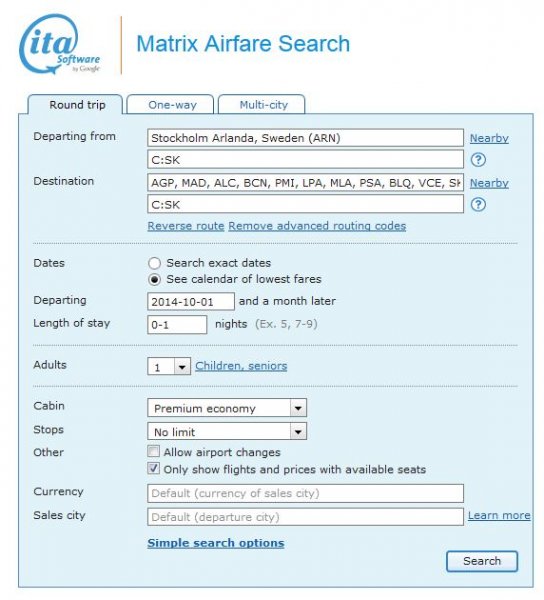Switch to the One-way tab
Screen dimensions: 544x600
[x=170, y=104]
